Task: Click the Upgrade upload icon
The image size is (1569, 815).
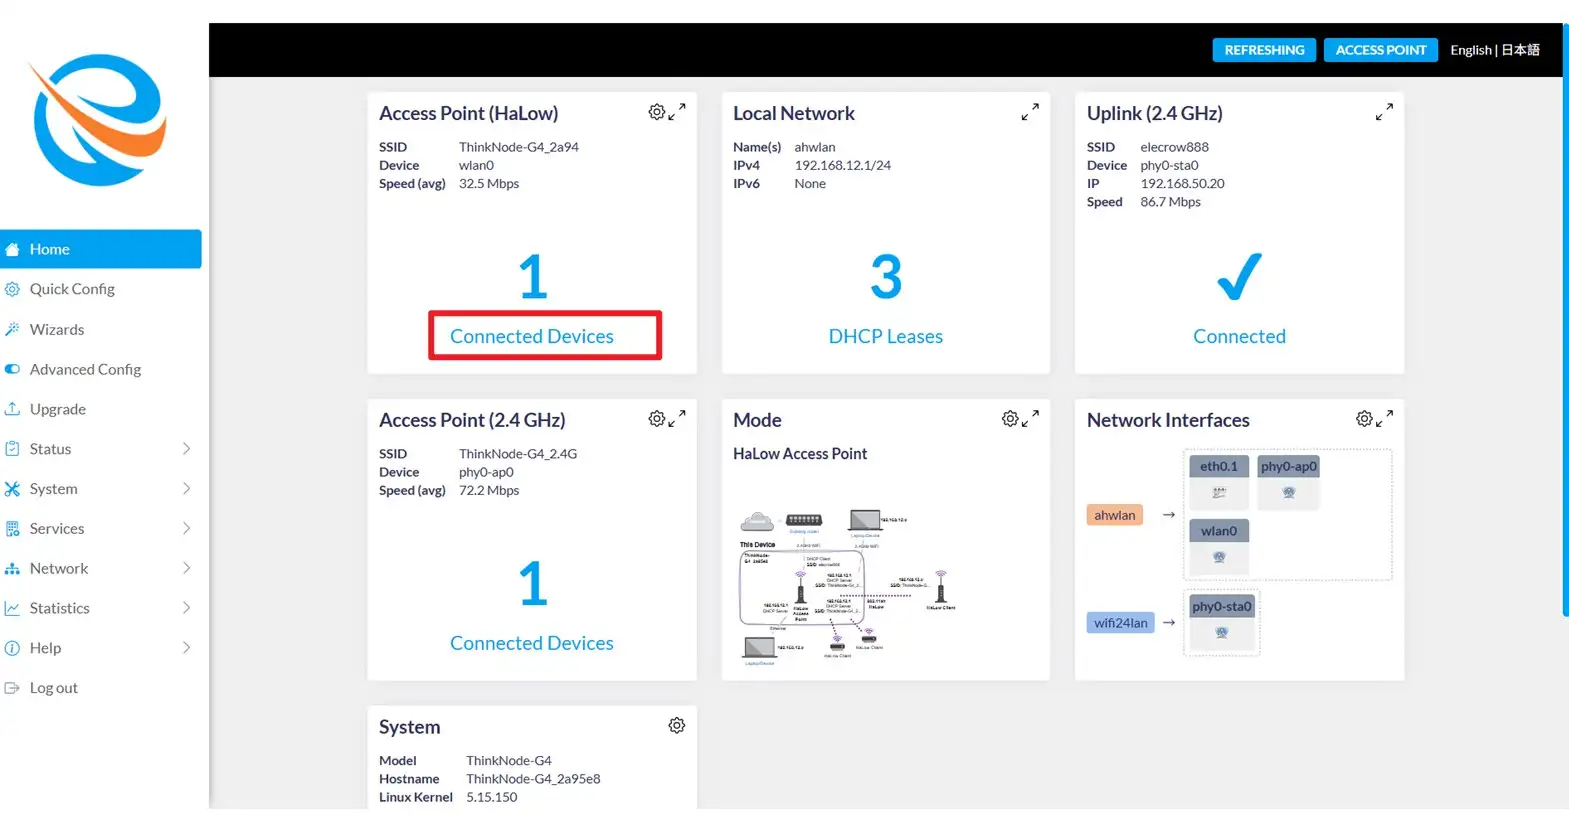Action: click(12, 409)
